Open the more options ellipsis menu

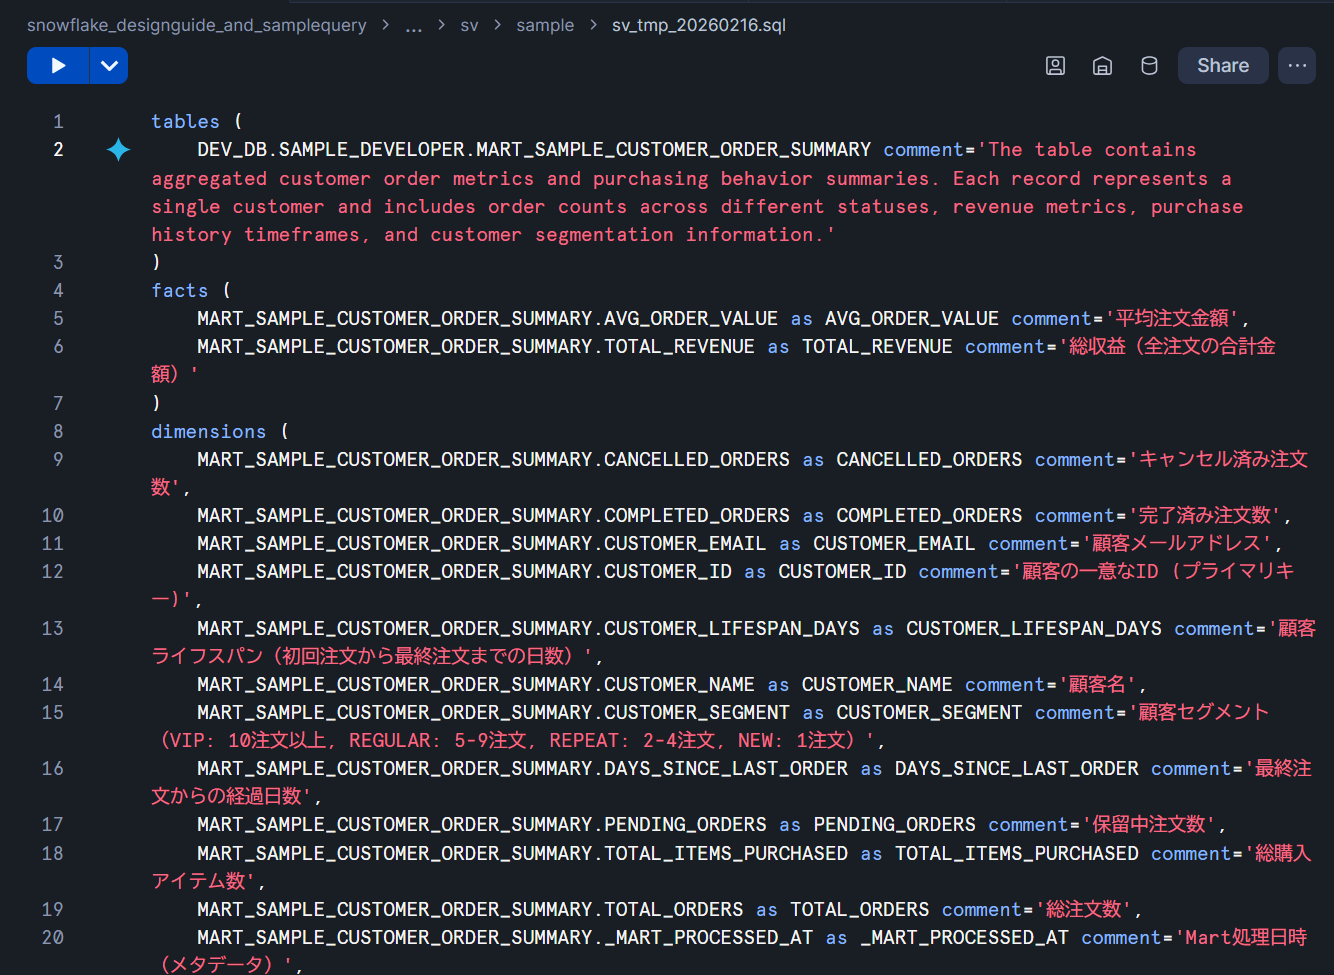click(x=1297, y=66)
